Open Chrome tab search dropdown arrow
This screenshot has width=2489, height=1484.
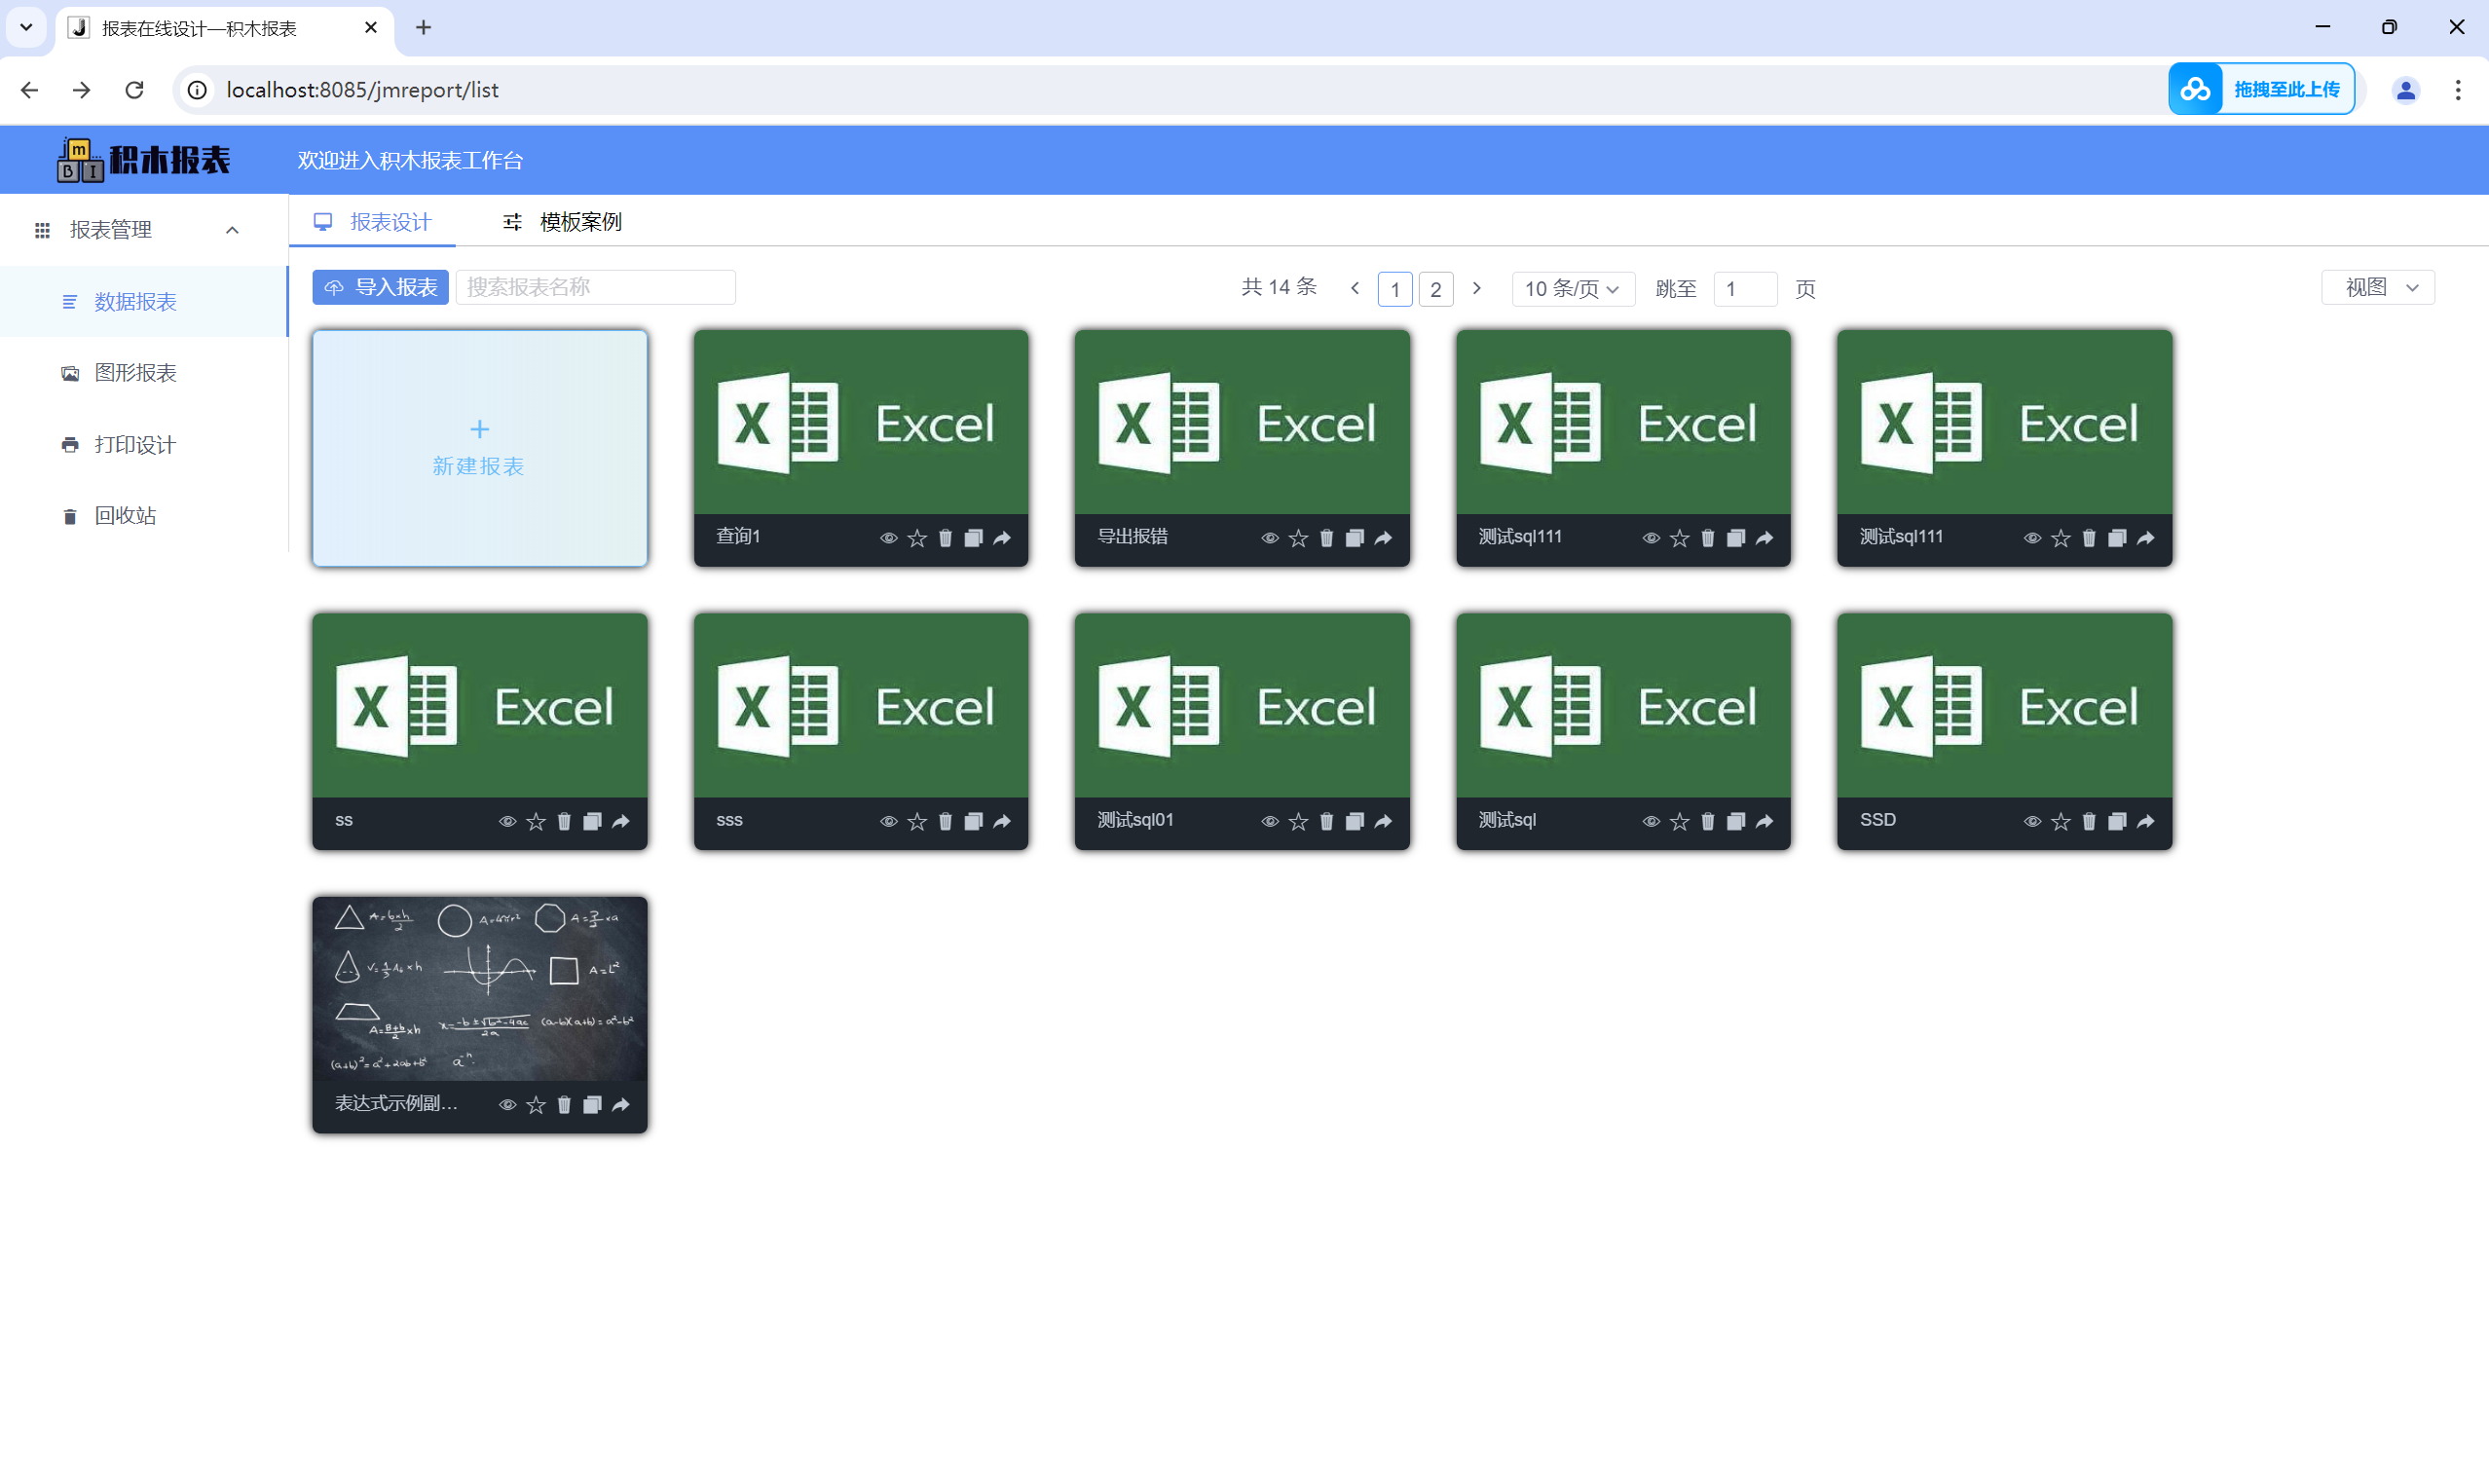26,28
